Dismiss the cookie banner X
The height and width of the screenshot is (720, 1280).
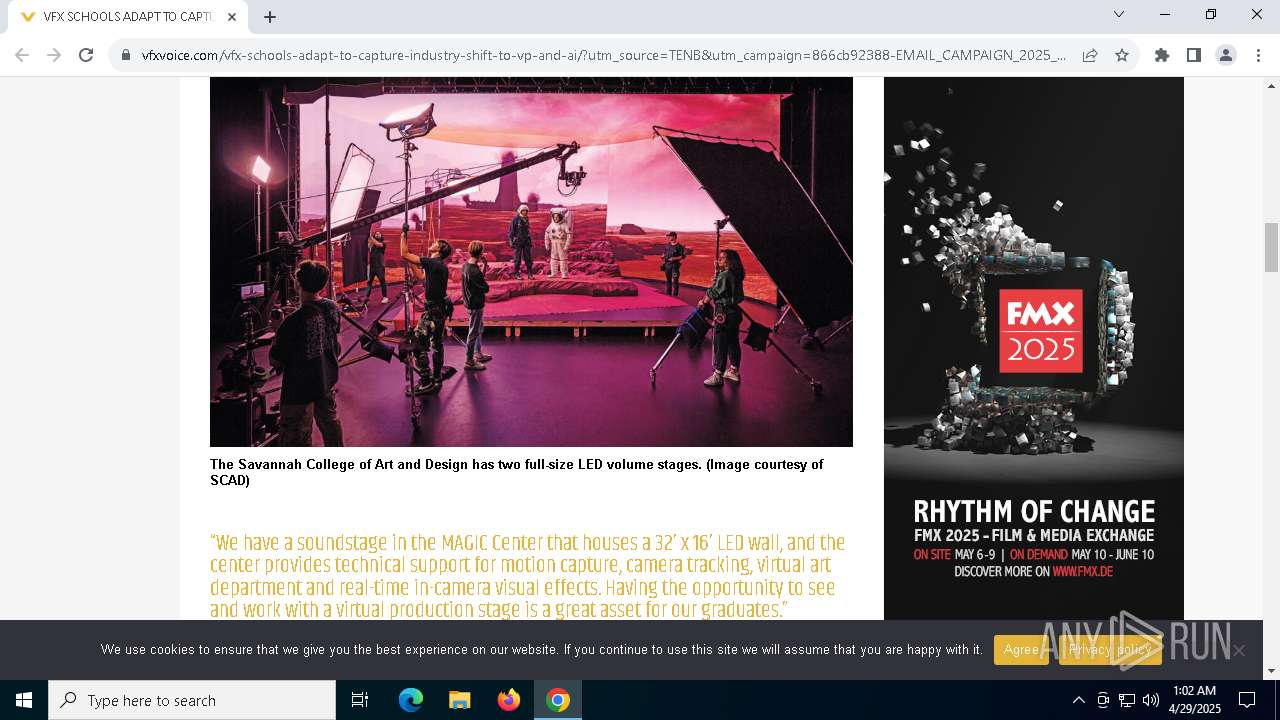[x=1239, y=651]
